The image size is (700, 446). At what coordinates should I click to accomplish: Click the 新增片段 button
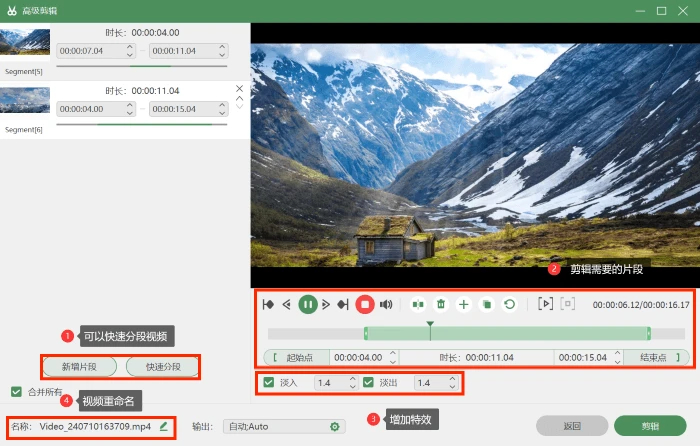(x=79, y=367)
